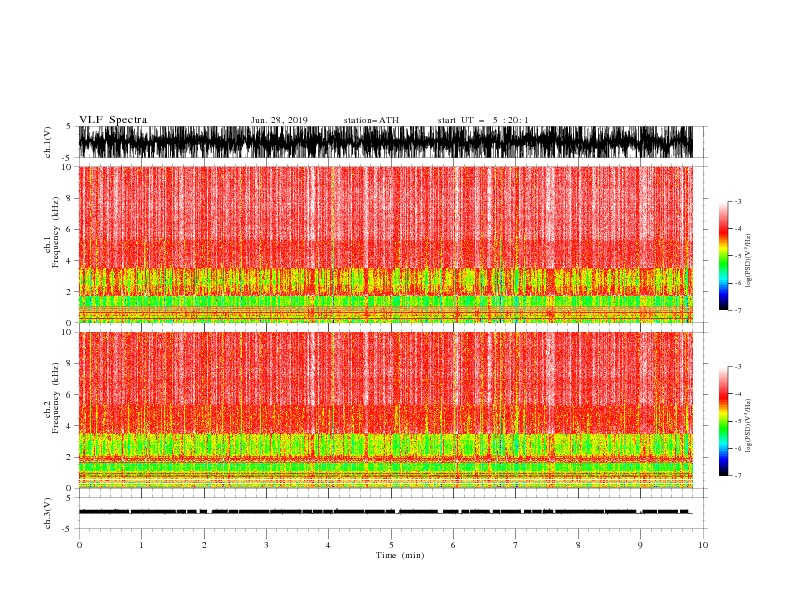Viewport: 792px width, 612px height.
Task: Click the "5" tick on the ch.1(V) axis
Action: tap(69, 126)
